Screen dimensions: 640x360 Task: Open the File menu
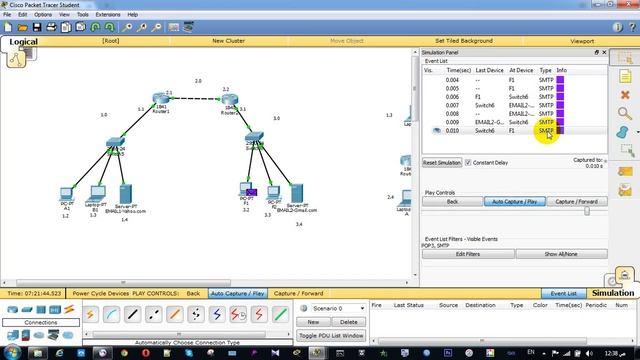click(x=7, y=15)
